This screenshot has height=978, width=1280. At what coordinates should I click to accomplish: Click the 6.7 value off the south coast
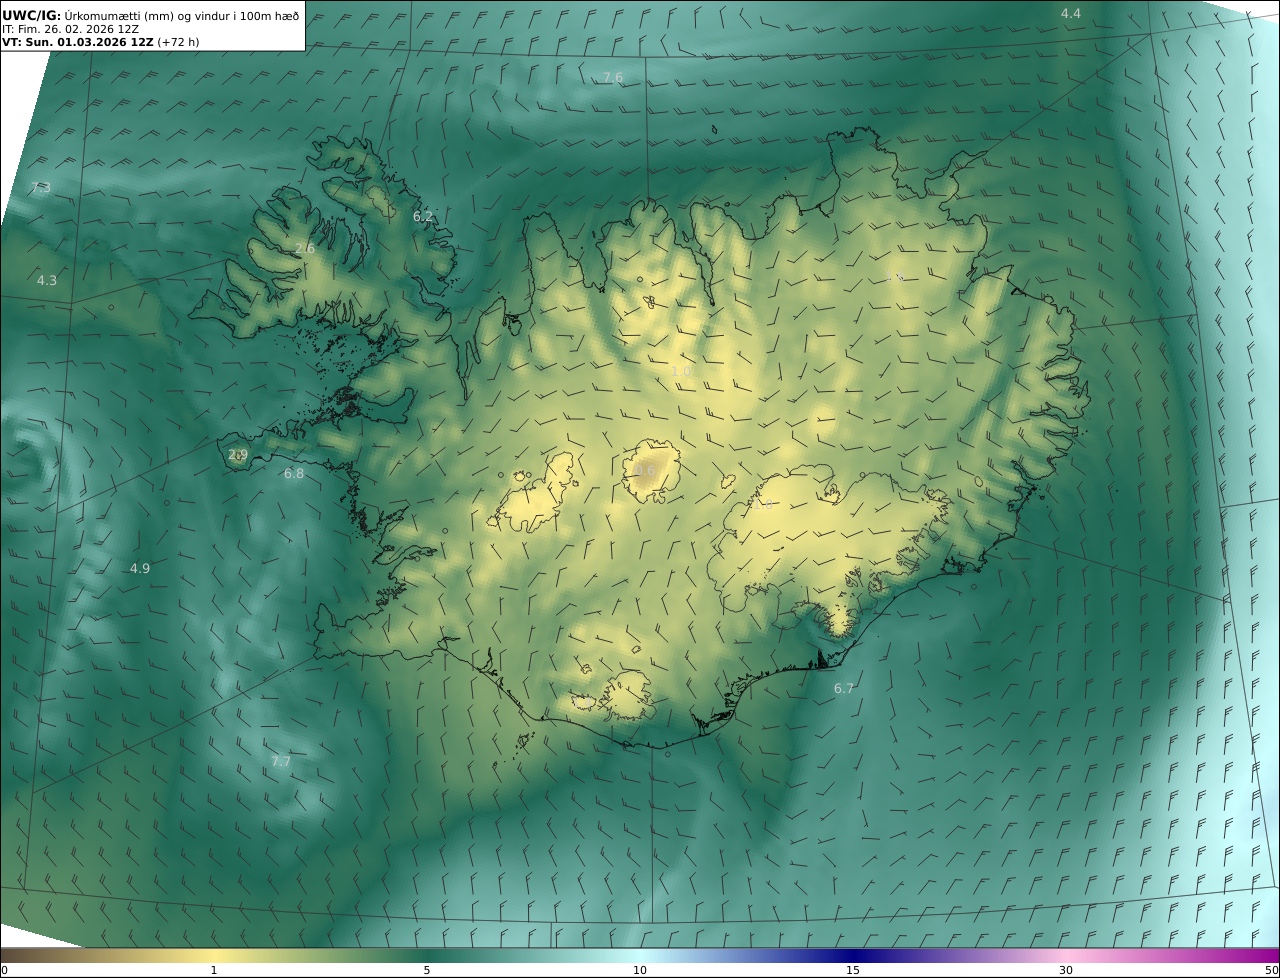(x=844, y=688)
